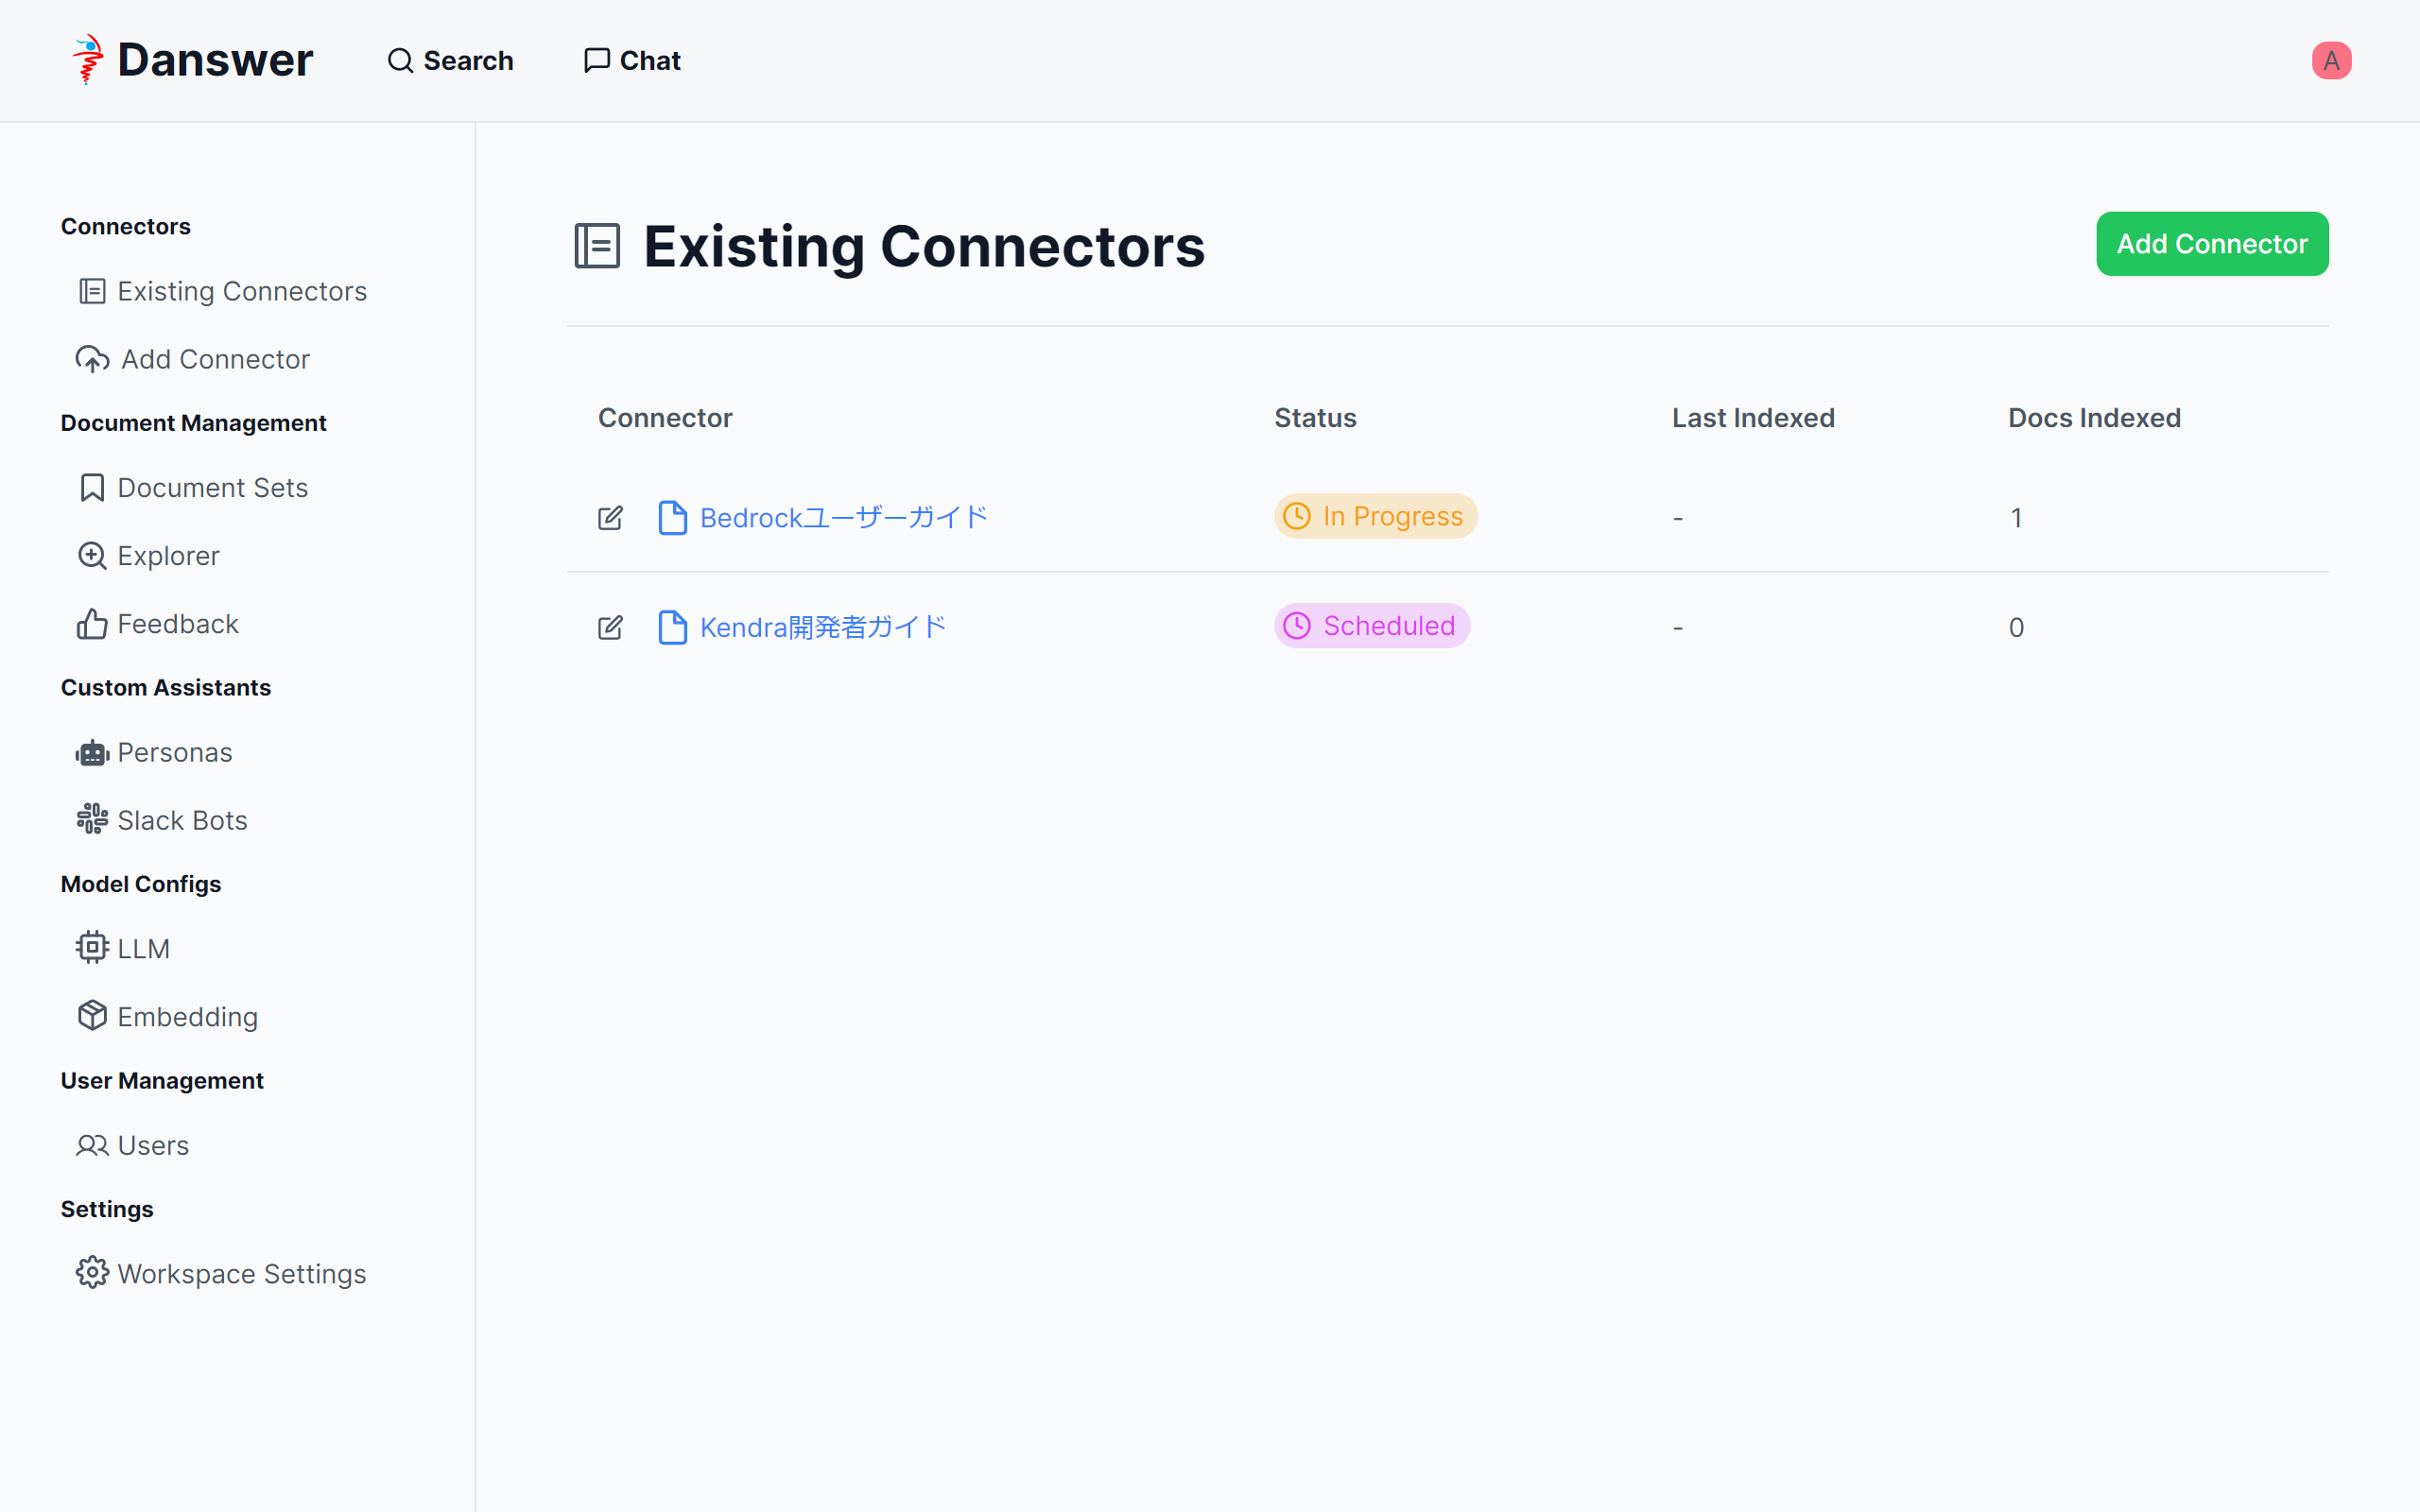The image size is (2420, 1512).
Task: Click the Slack icon beside Slack Bots
Action: click(x=92, y=820)
